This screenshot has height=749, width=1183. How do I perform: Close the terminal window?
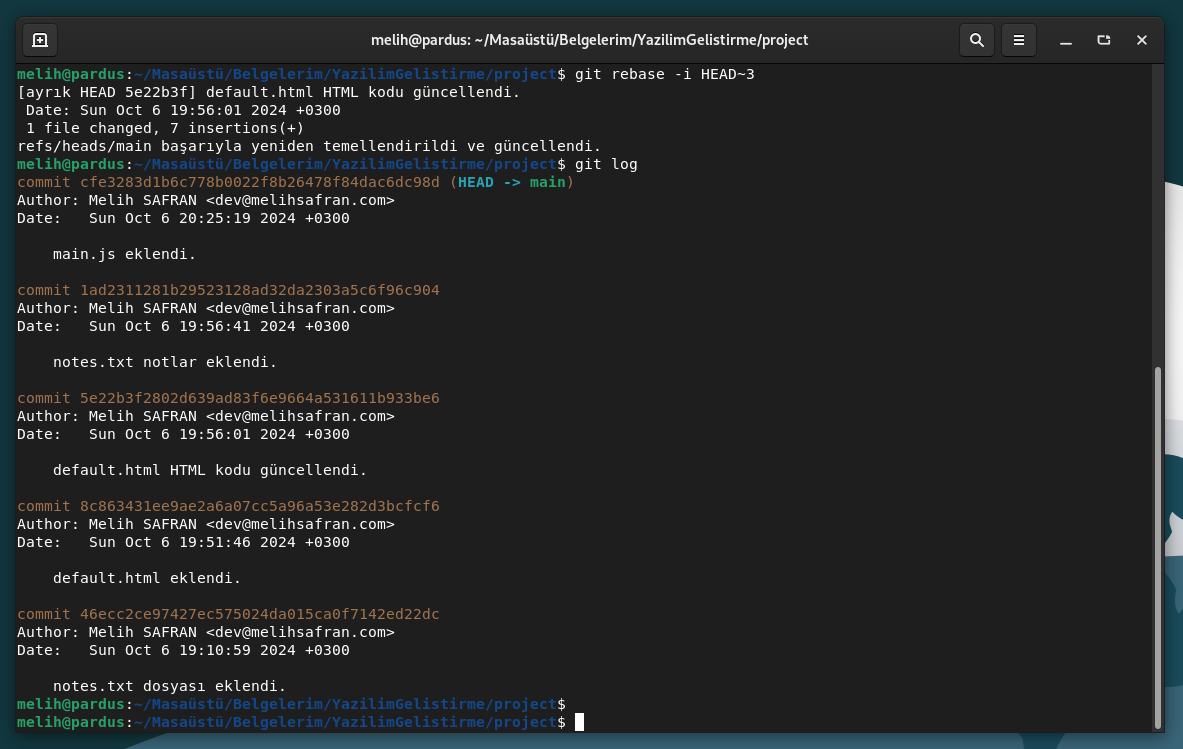tap(1142, 40)
